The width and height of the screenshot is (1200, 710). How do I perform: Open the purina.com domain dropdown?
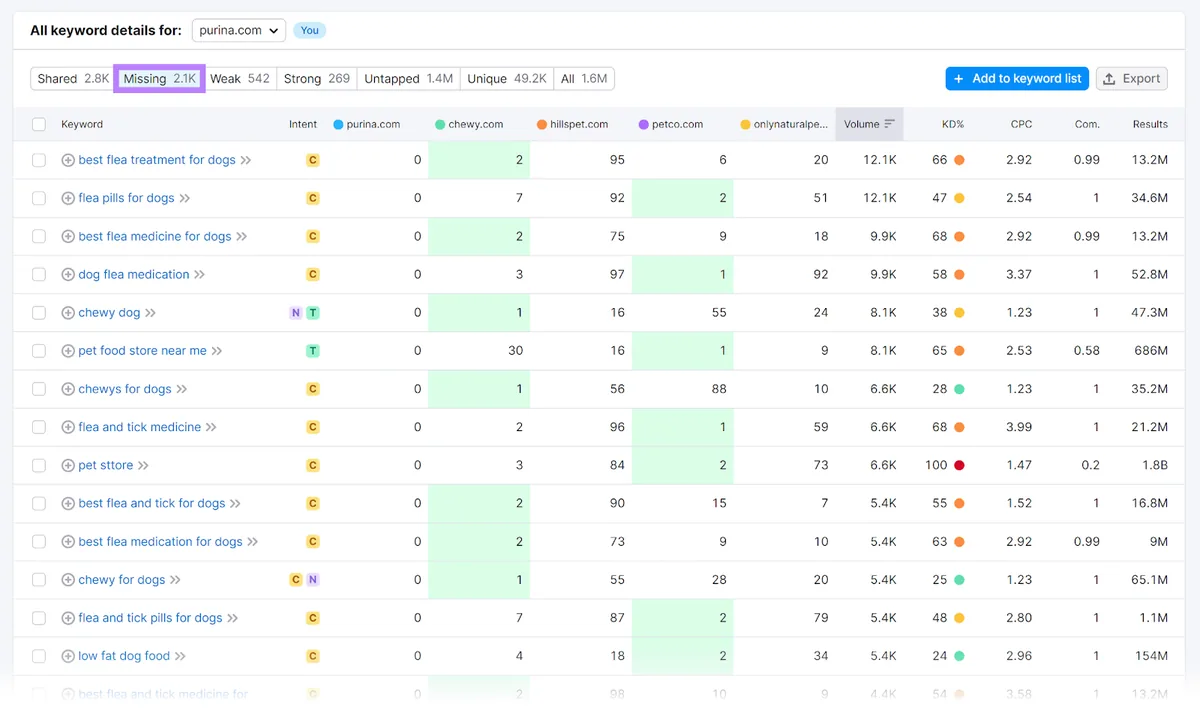coord(239,30)
